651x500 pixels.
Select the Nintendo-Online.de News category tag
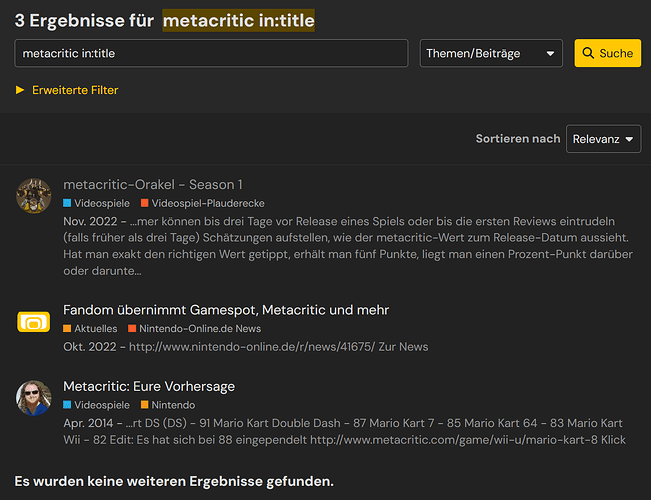pyautogui.click(x=200, y=328)
